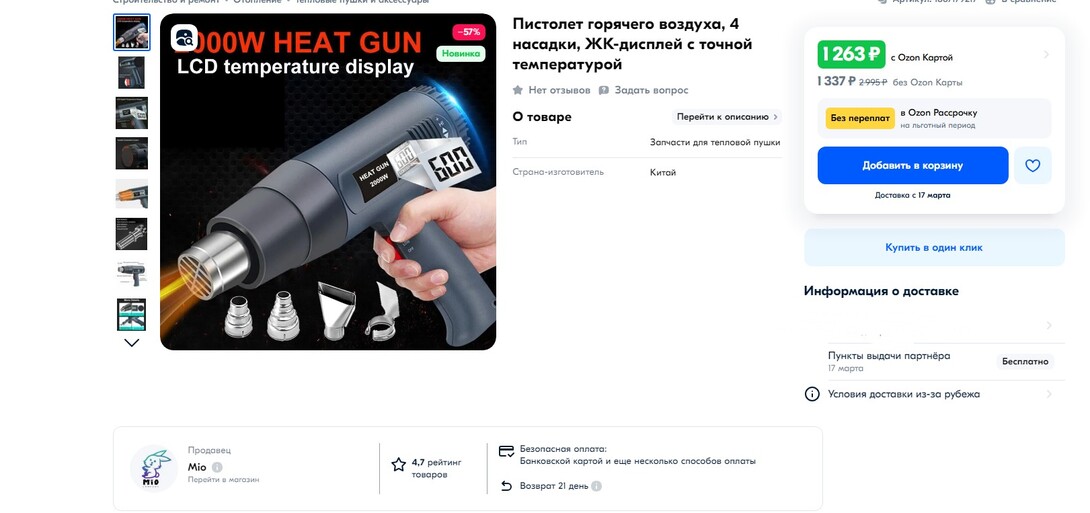This screenshot has height=513, width=1090.
Task: Click the question bubble icon Задать вопрос
Action: coord(603,90)
